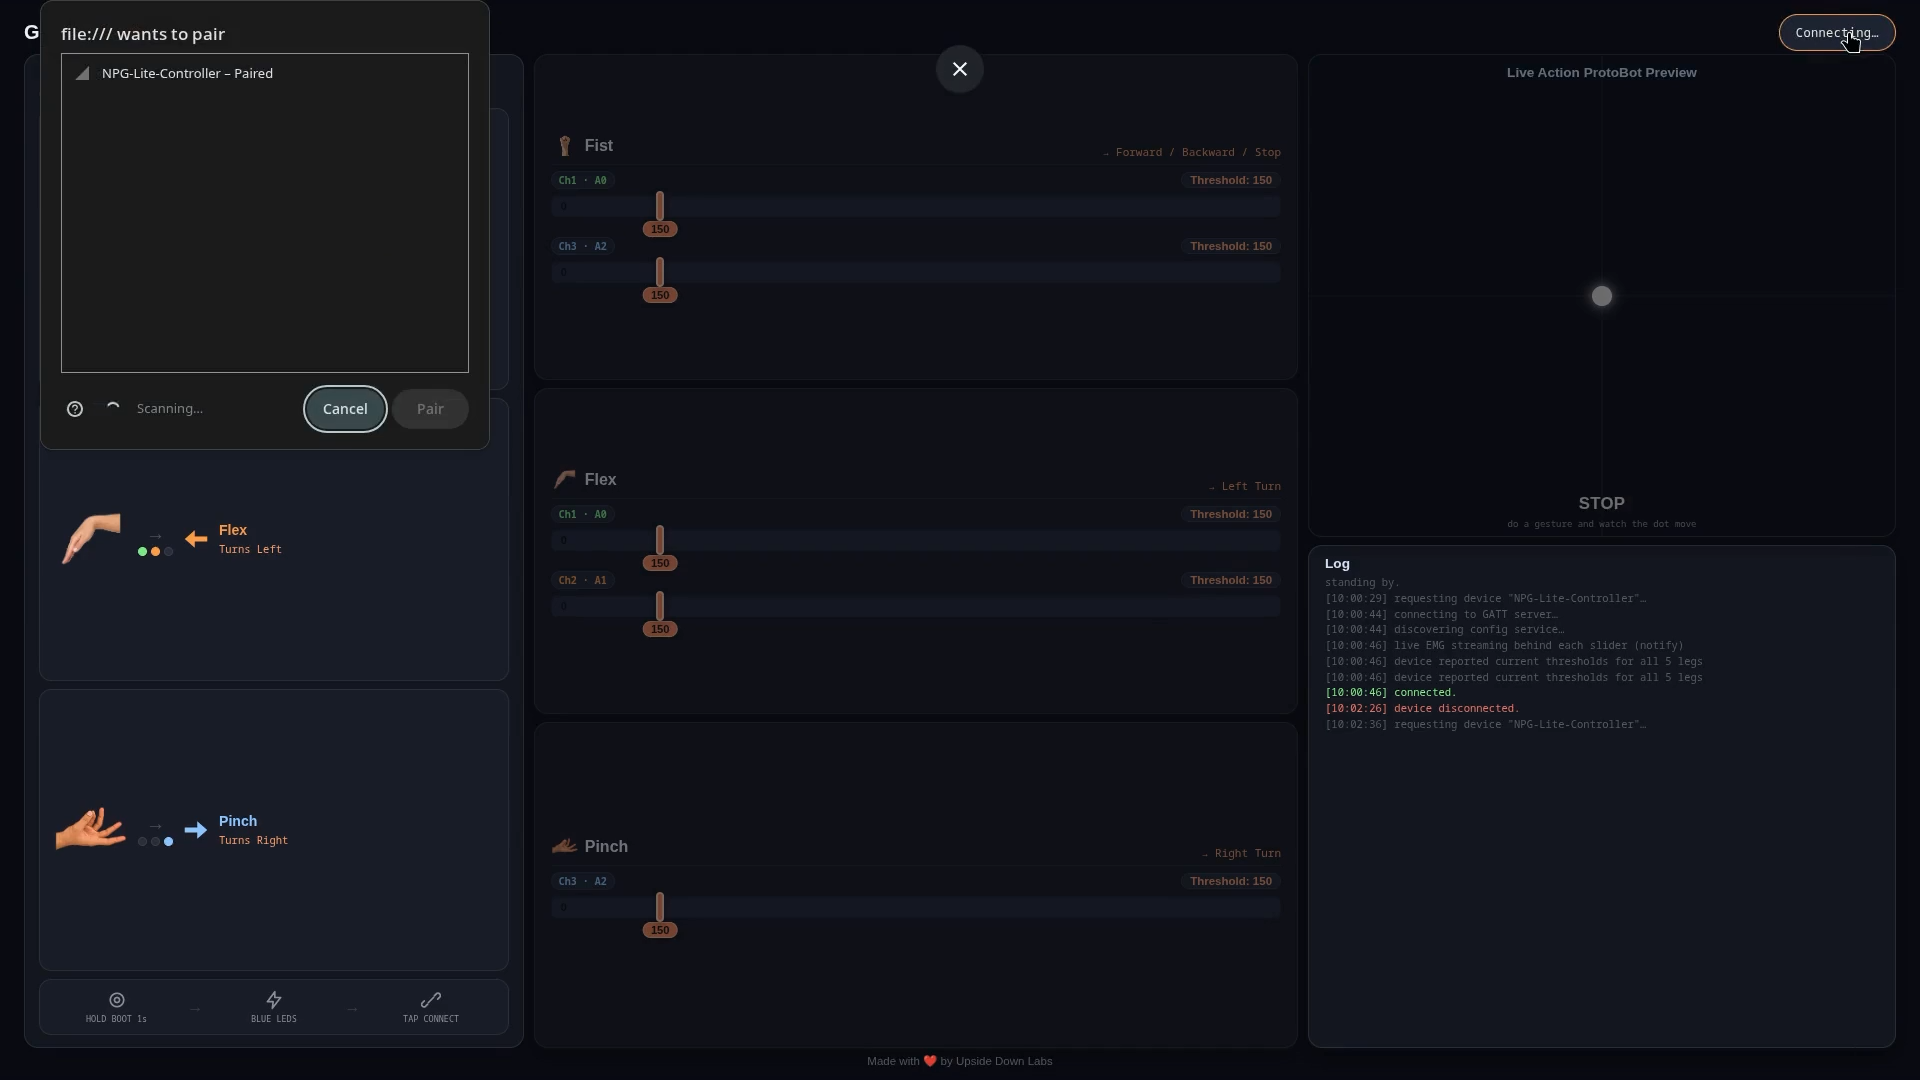
Task: Select NPG-Lite-Controller – Paired device row
Action: (265, 73)
